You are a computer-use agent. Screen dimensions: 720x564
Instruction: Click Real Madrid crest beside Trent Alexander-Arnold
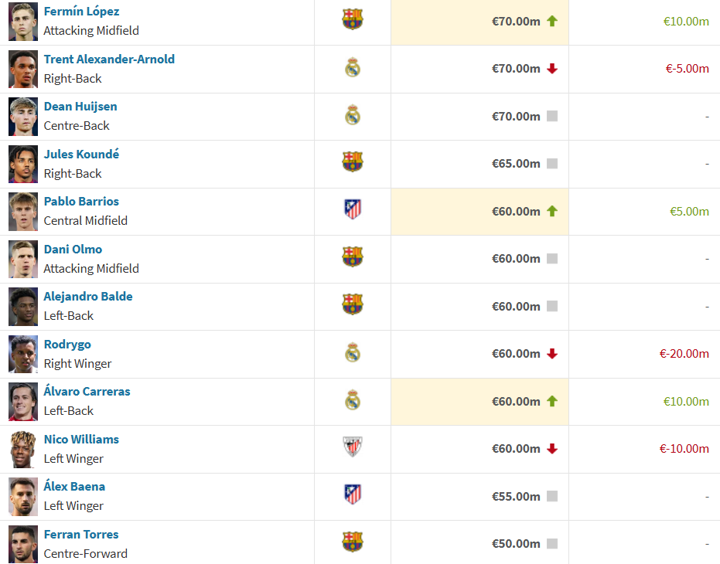click(x=352, y=67)
